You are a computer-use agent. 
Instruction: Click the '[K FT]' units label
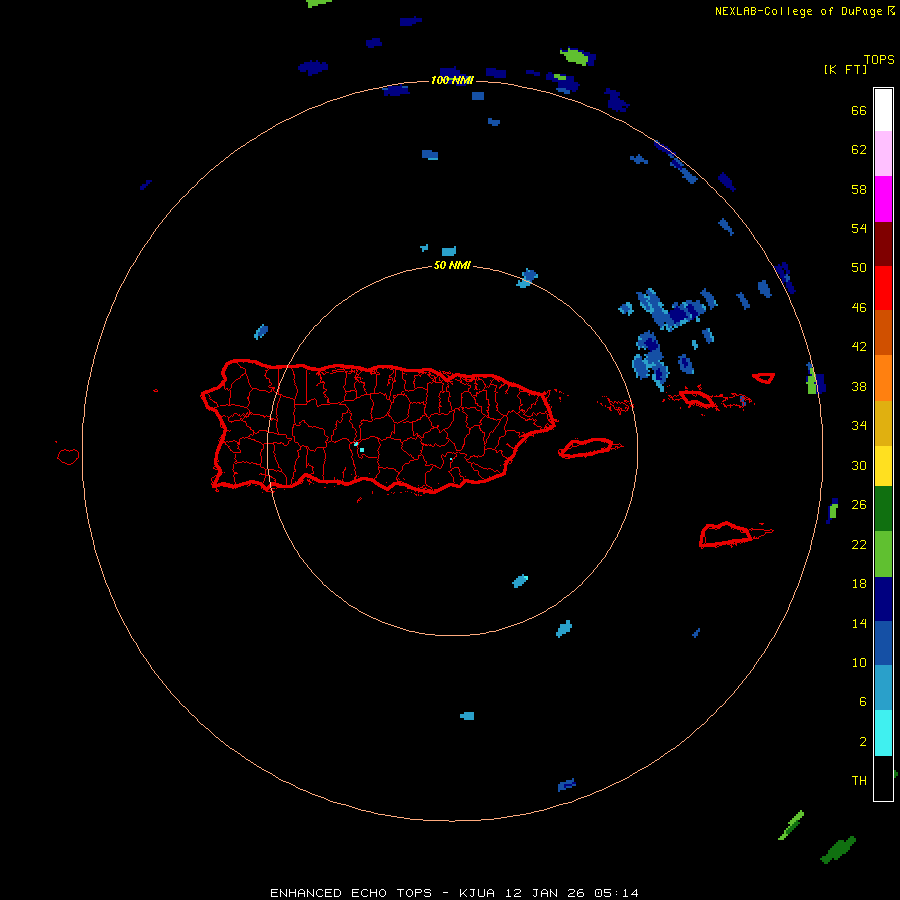[845, 69]
